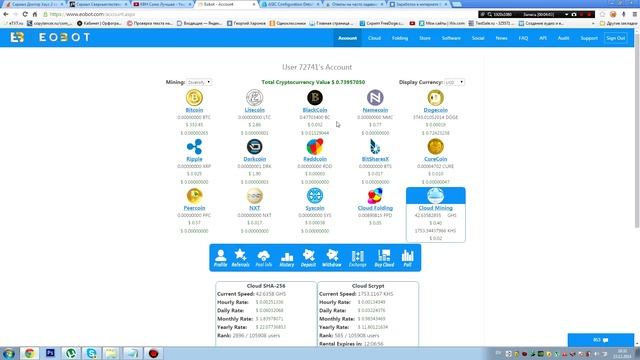640x360 pixels.
Task: Open the Cloud nav item
Action: click(x=374, y=38)
